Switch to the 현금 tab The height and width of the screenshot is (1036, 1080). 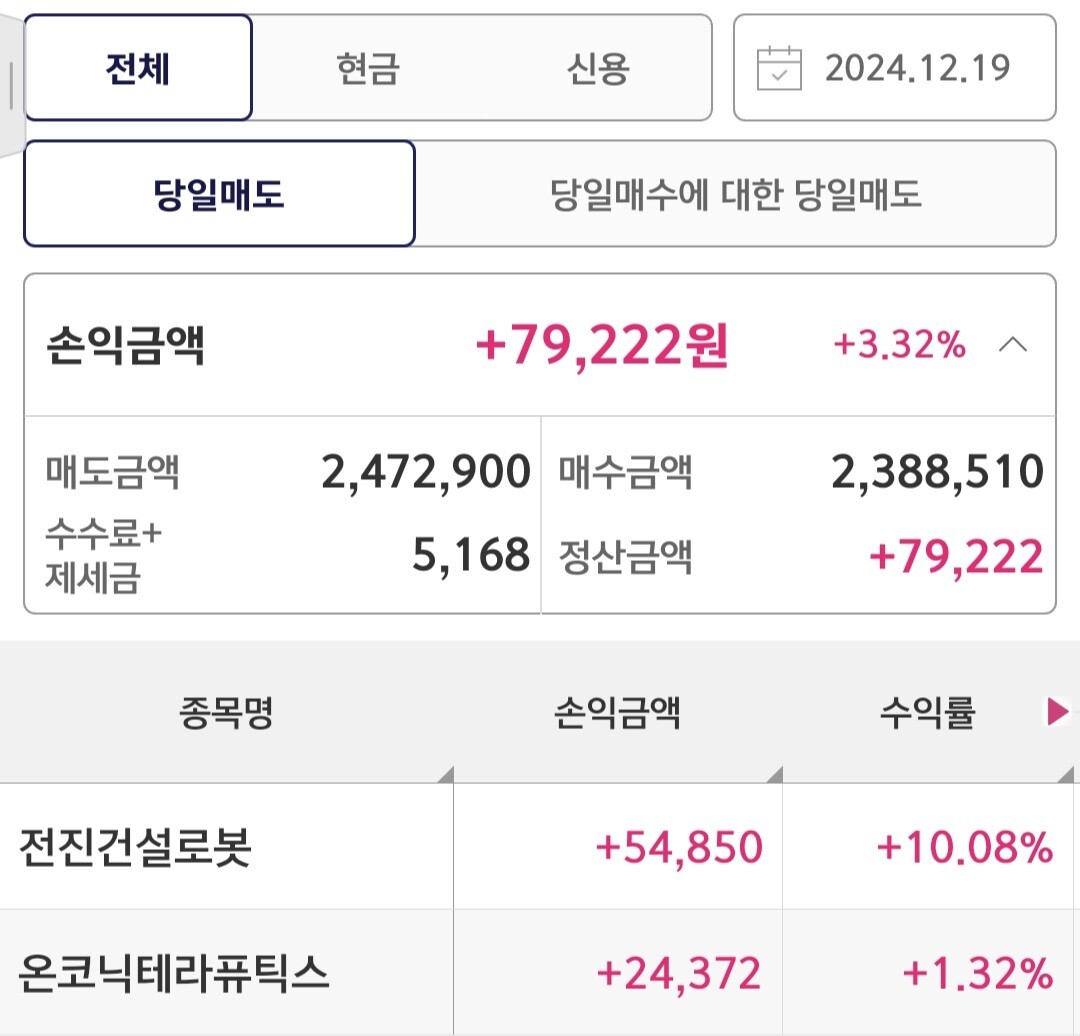pyautogui.click(x=368, y=68)
